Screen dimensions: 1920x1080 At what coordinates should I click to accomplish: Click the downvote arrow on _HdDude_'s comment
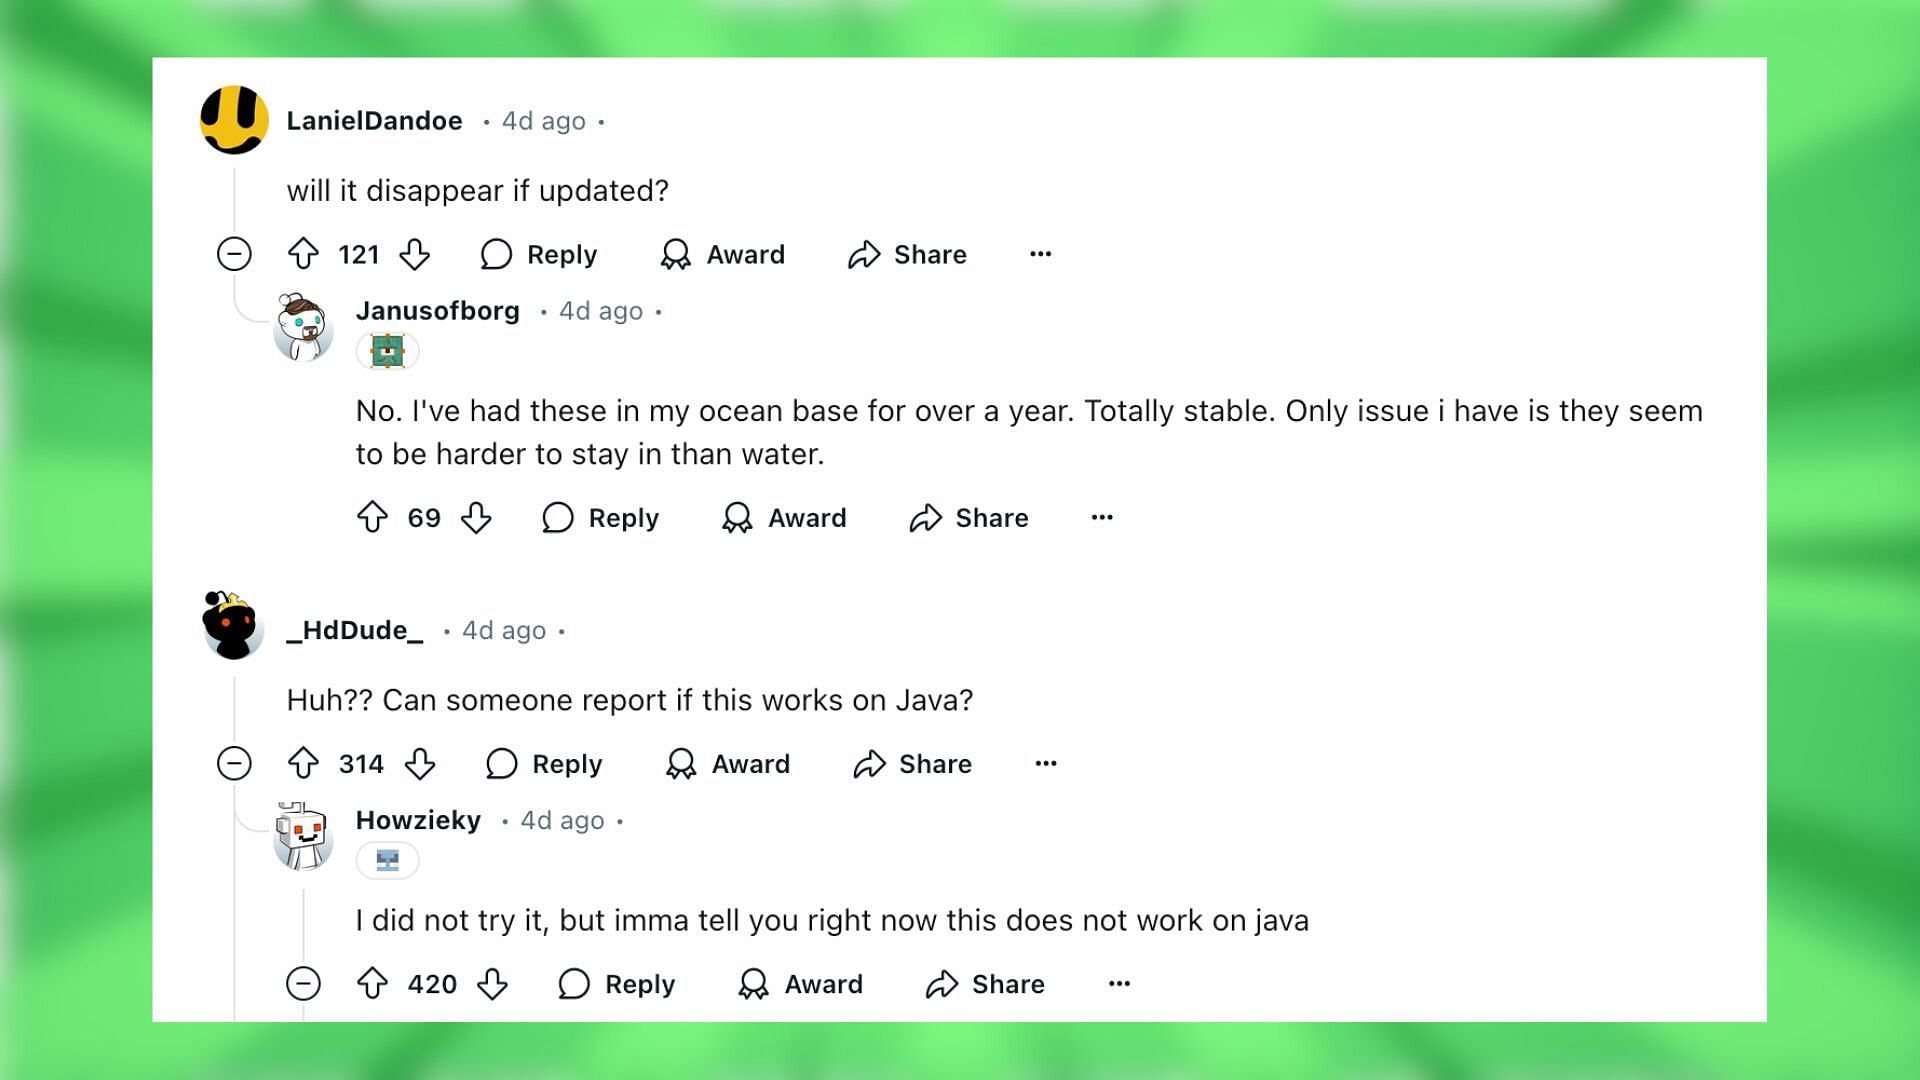point(422,764)
